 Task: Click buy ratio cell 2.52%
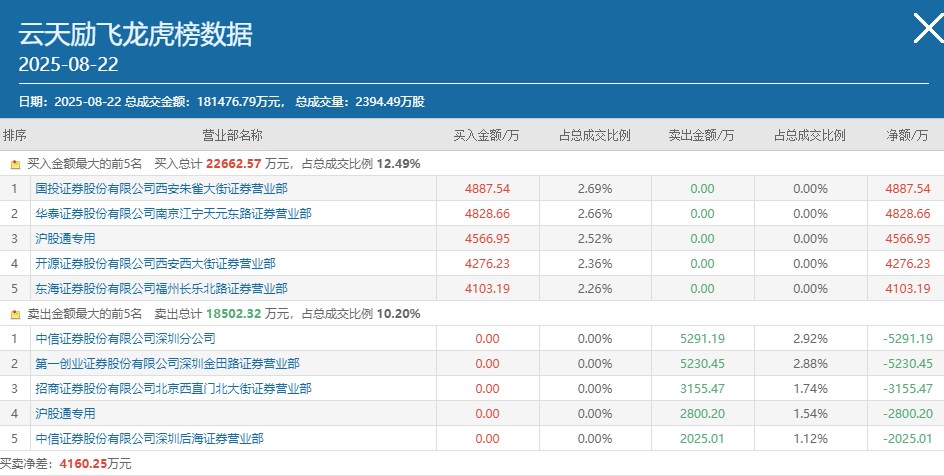click(x=595, y=239)
